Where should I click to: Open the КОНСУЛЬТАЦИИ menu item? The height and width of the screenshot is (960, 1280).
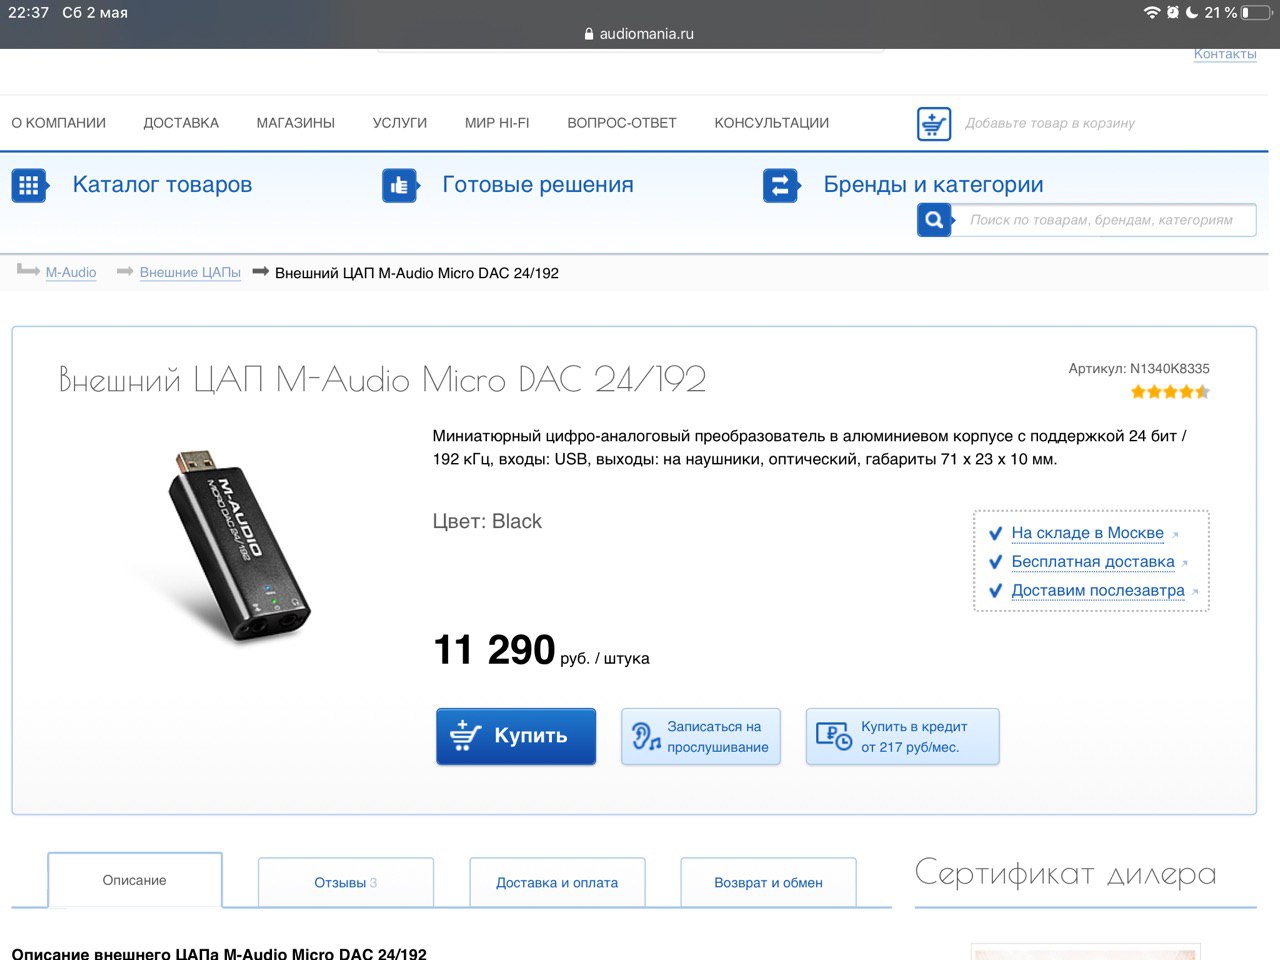tap(772, 123)
